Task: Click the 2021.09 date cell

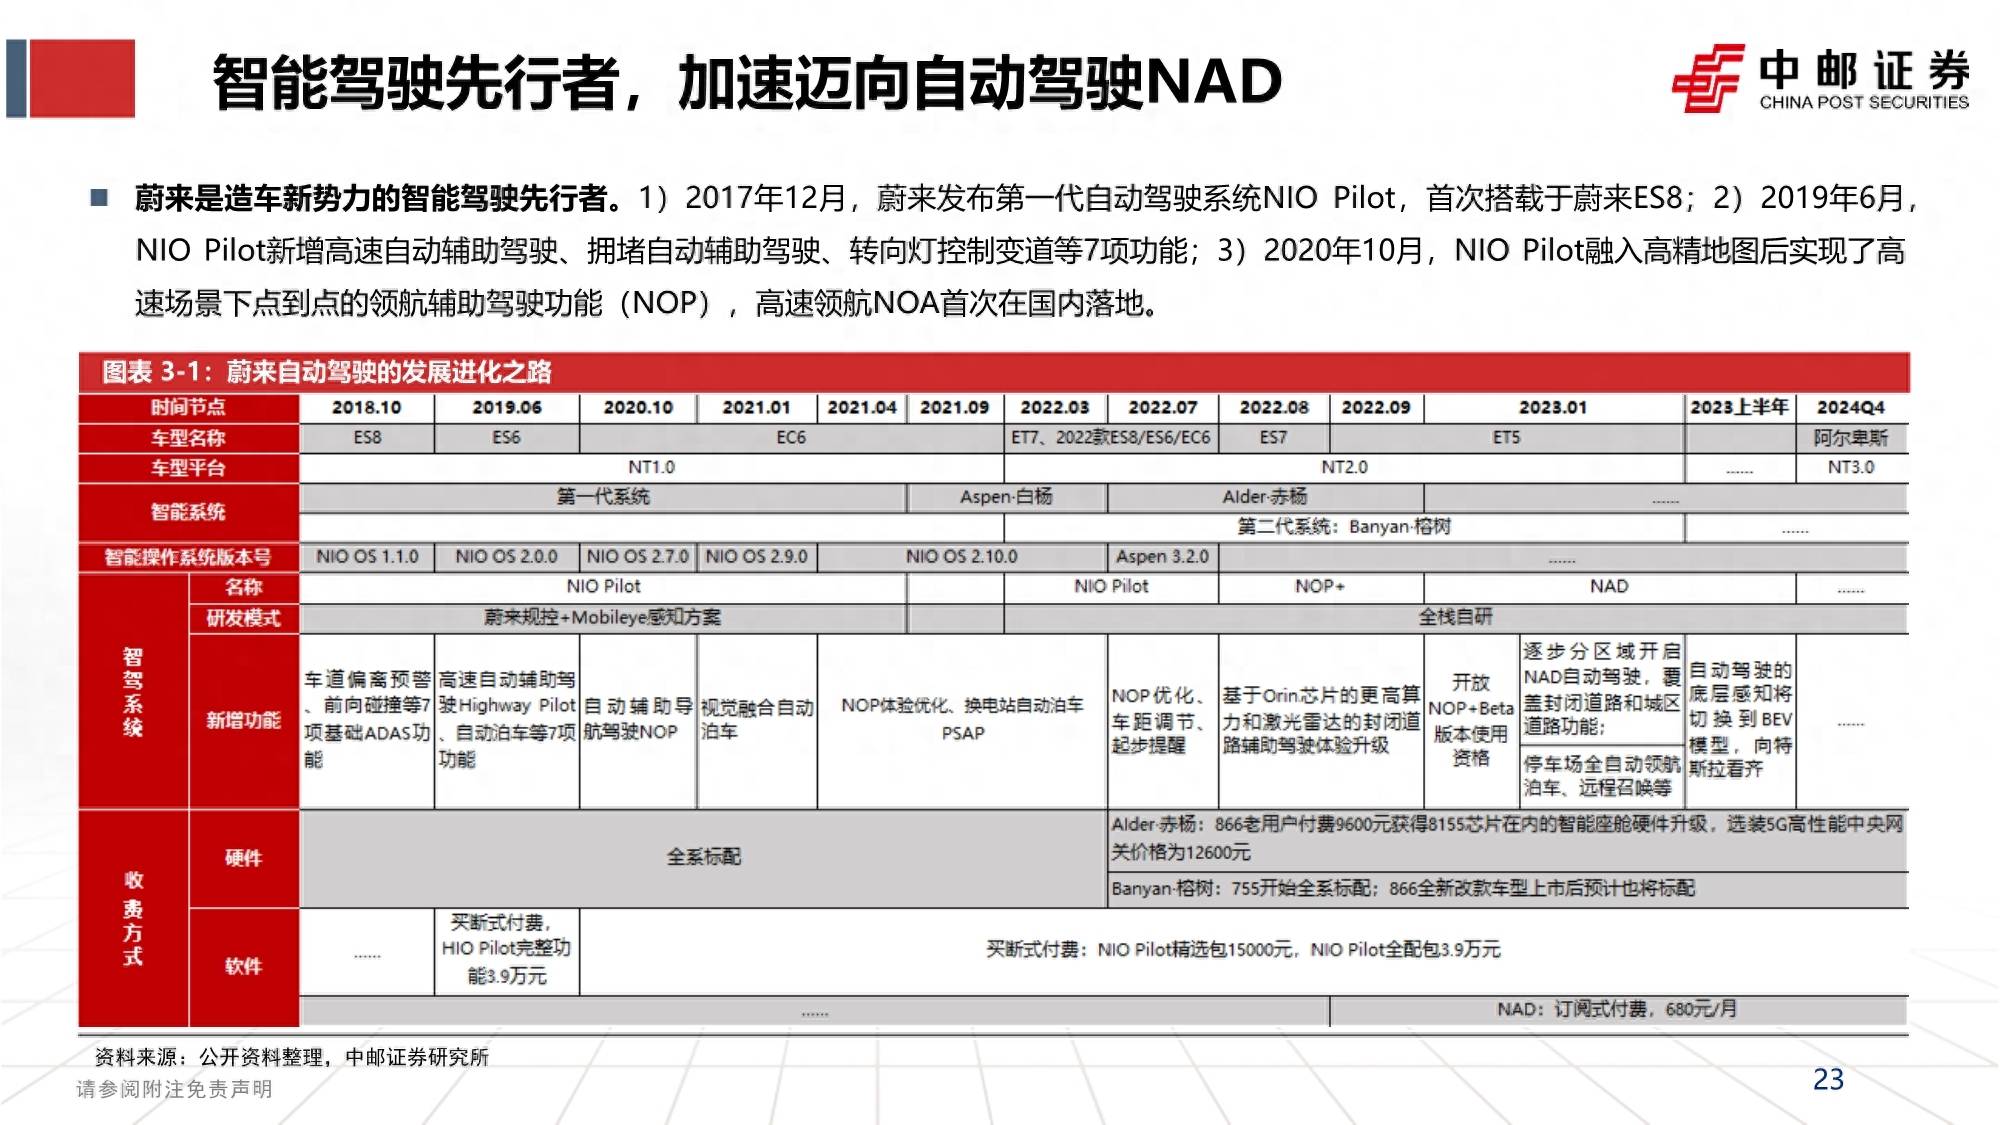Action: point(955,407)
